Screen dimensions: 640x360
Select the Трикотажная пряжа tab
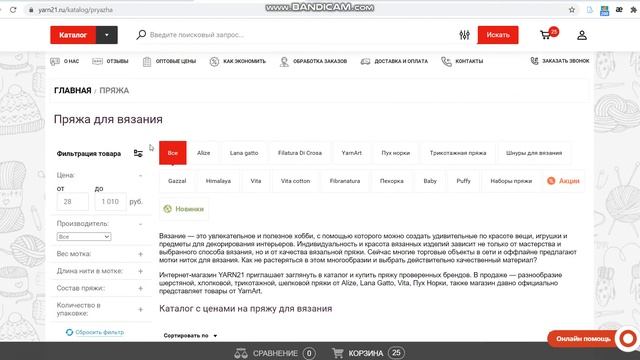(458, 153)
